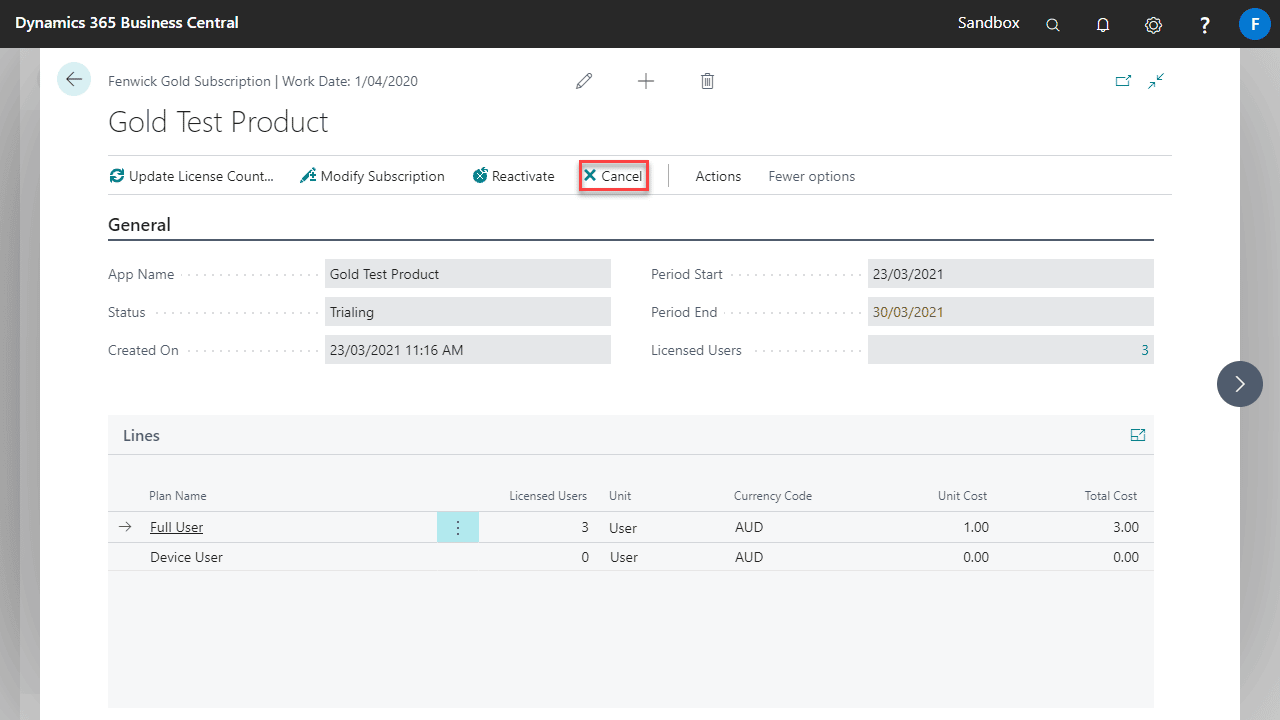Click Unit Cost 1.00 in Full User row
Screen dimensions: 1280x720
[x=976, y=527]
